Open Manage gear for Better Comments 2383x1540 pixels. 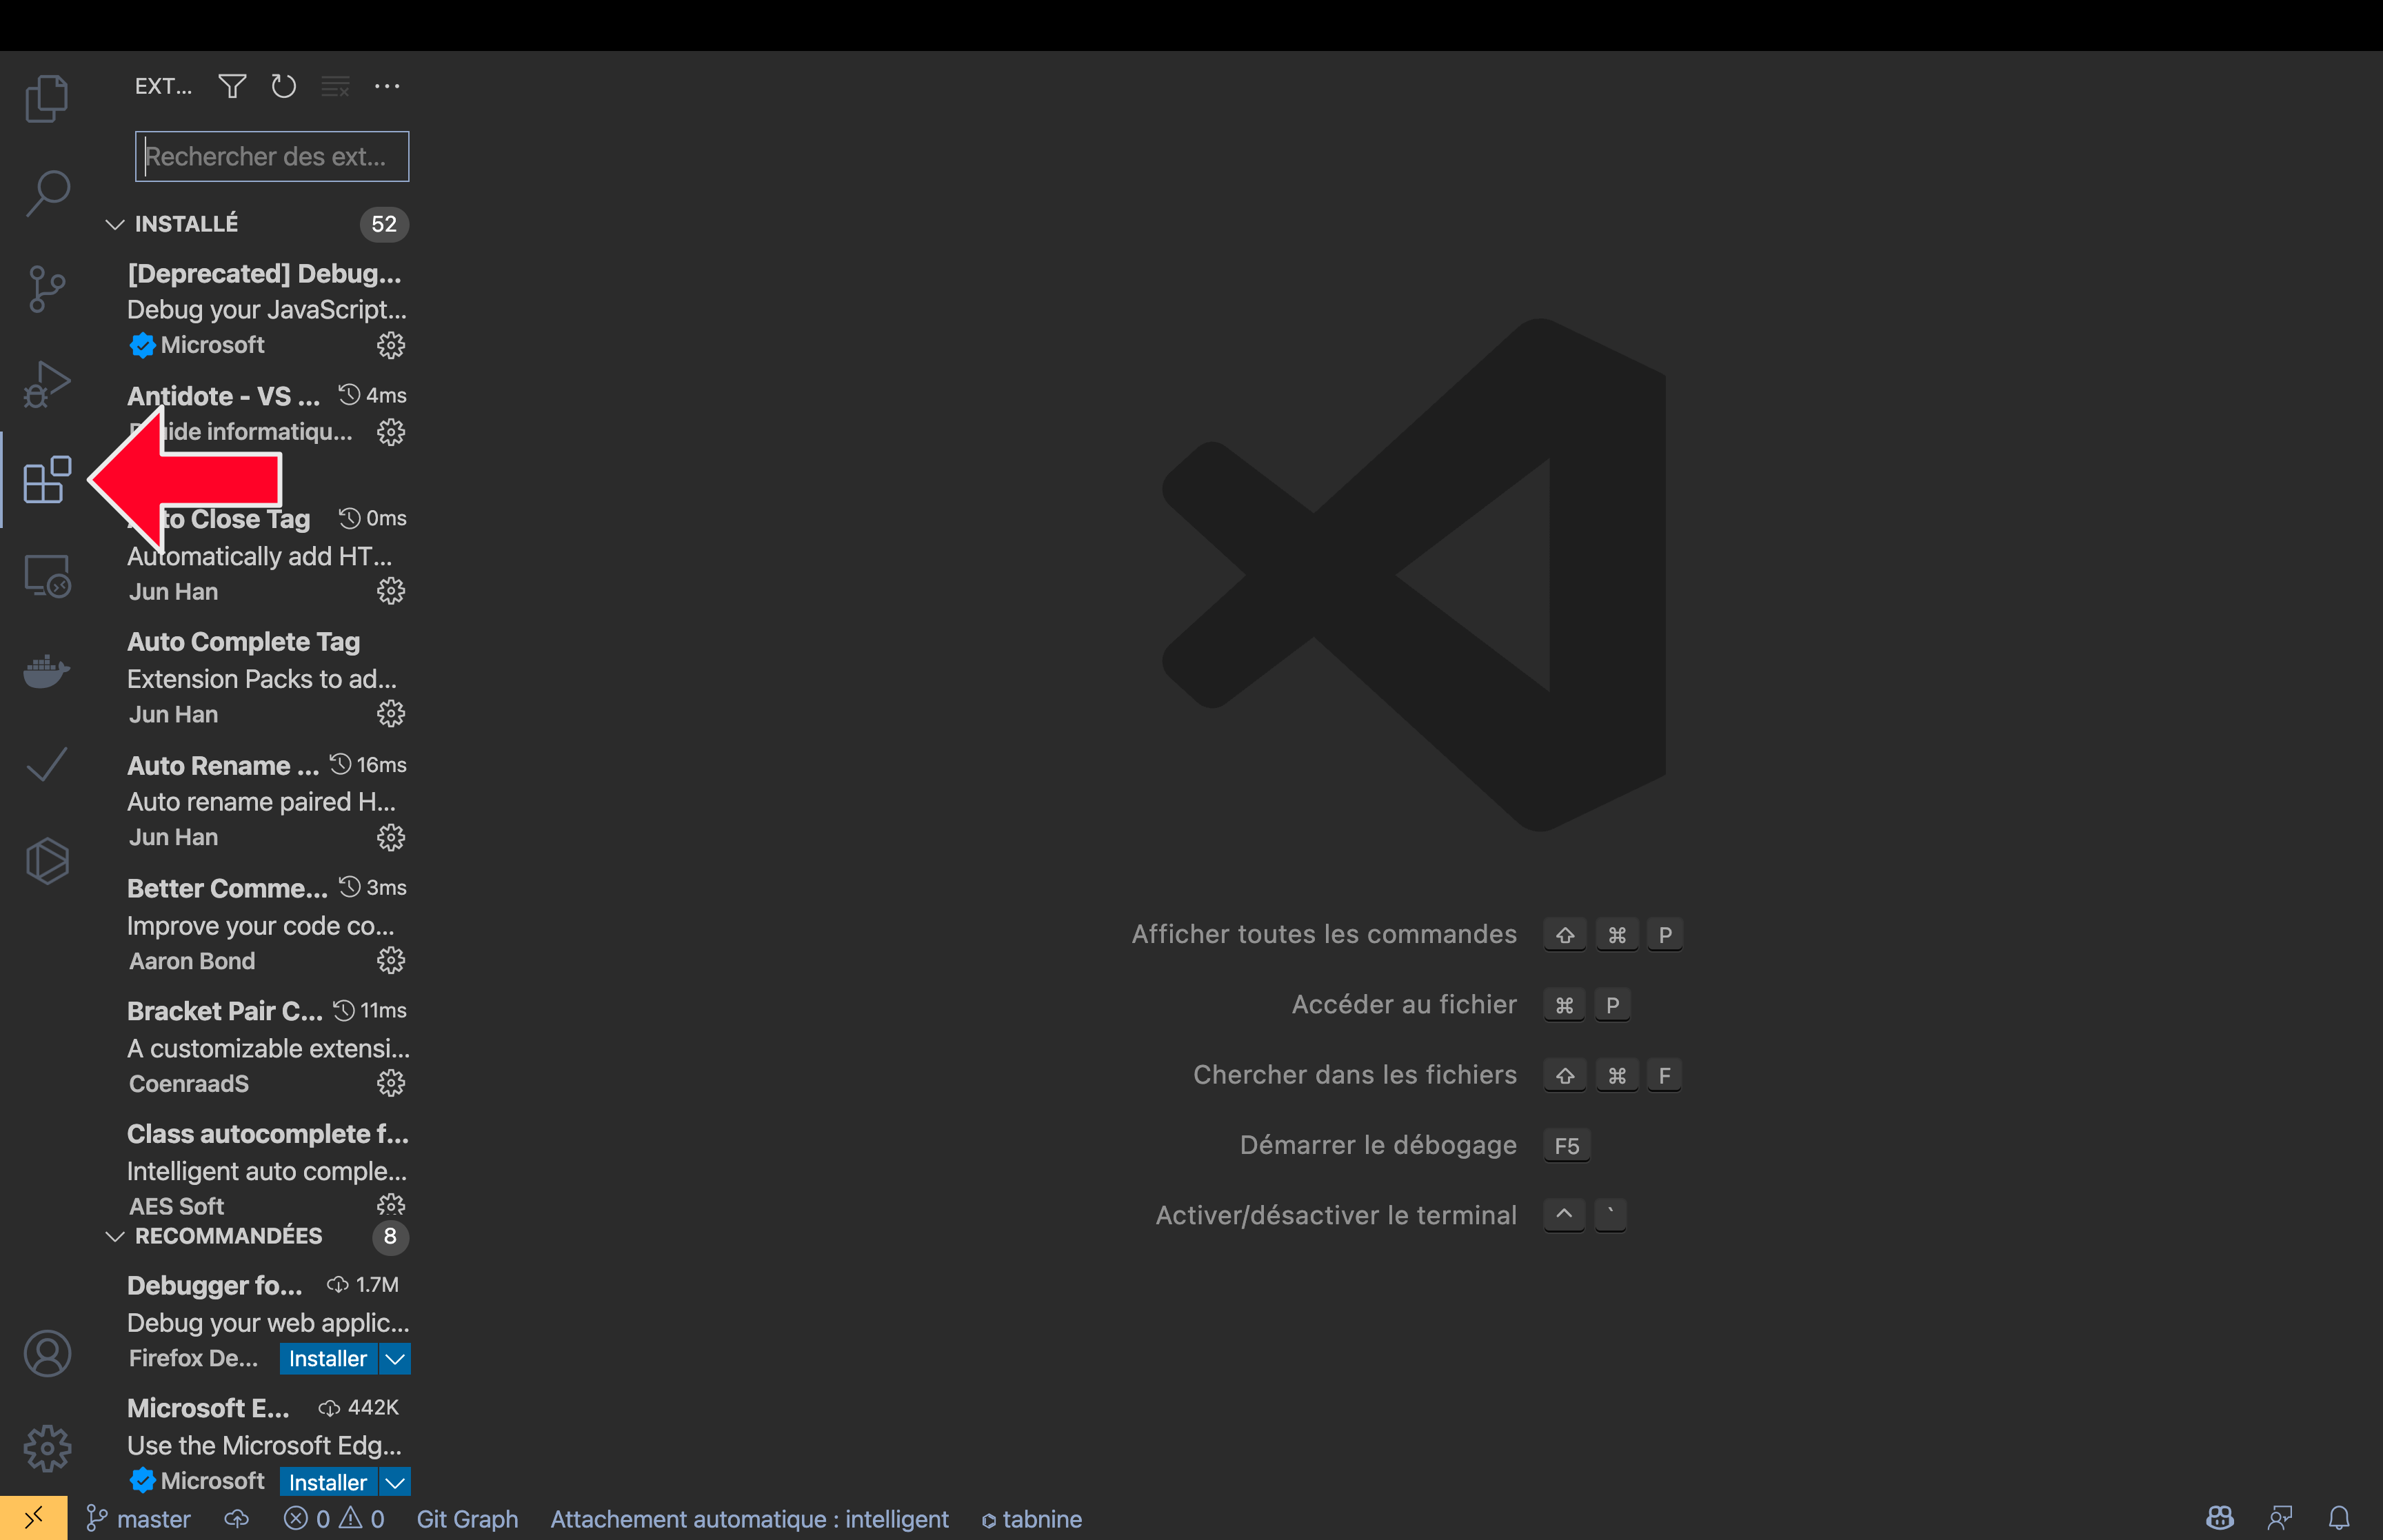click(x=391, y=961)
